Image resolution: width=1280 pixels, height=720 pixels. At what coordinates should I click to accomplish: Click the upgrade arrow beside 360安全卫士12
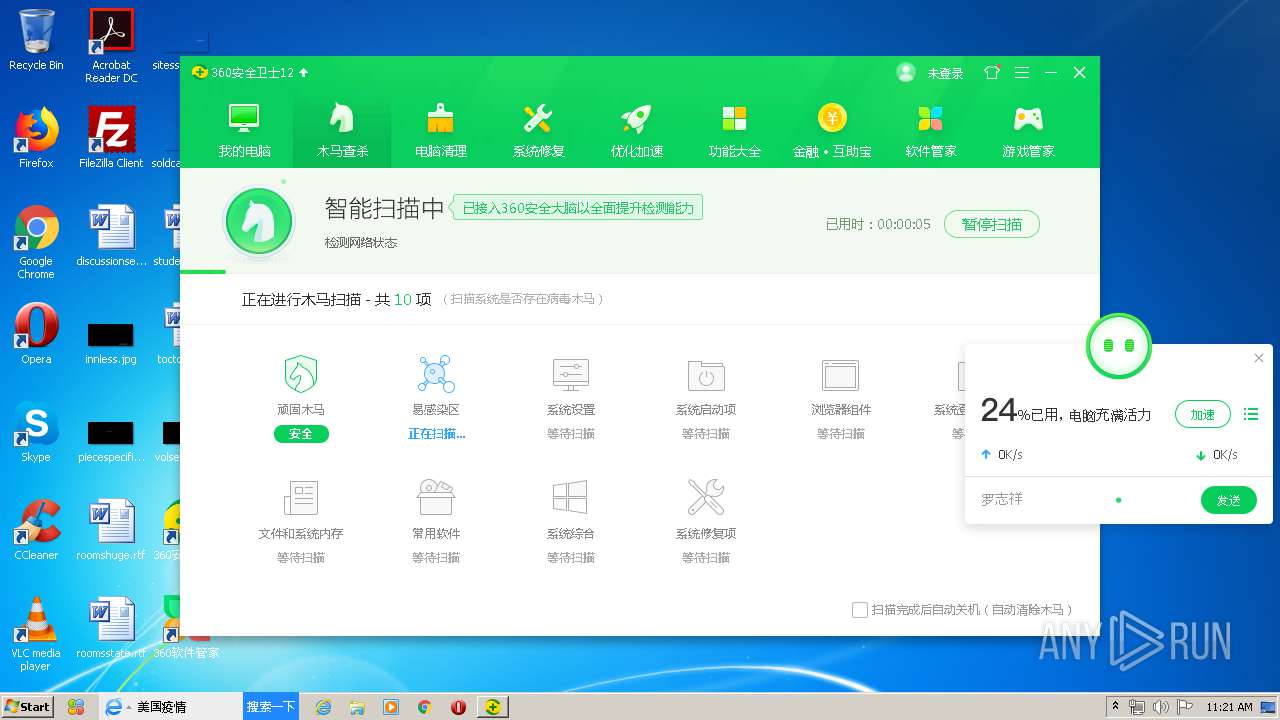tap(304, 73)
